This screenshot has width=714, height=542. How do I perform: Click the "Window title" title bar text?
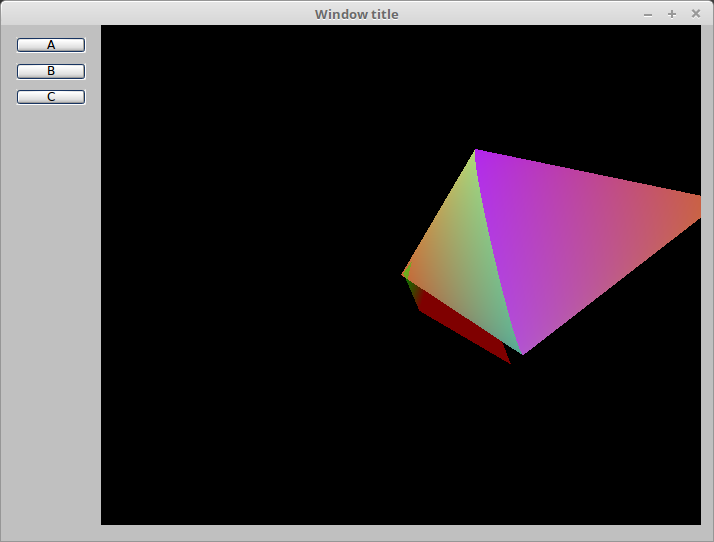356,14
